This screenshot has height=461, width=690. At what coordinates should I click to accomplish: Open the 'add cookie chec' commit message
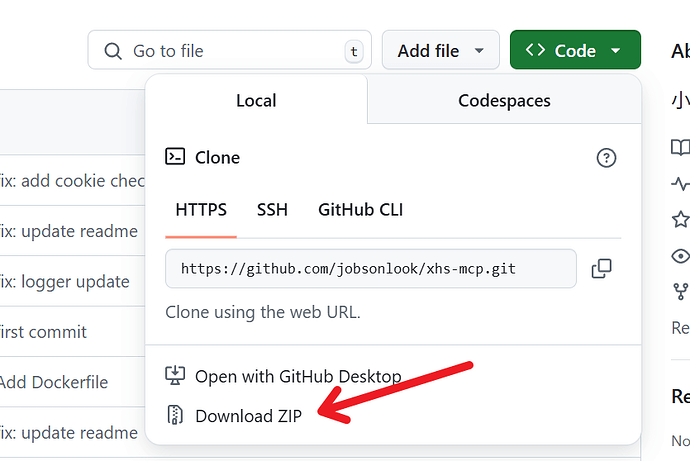point(71,181)
